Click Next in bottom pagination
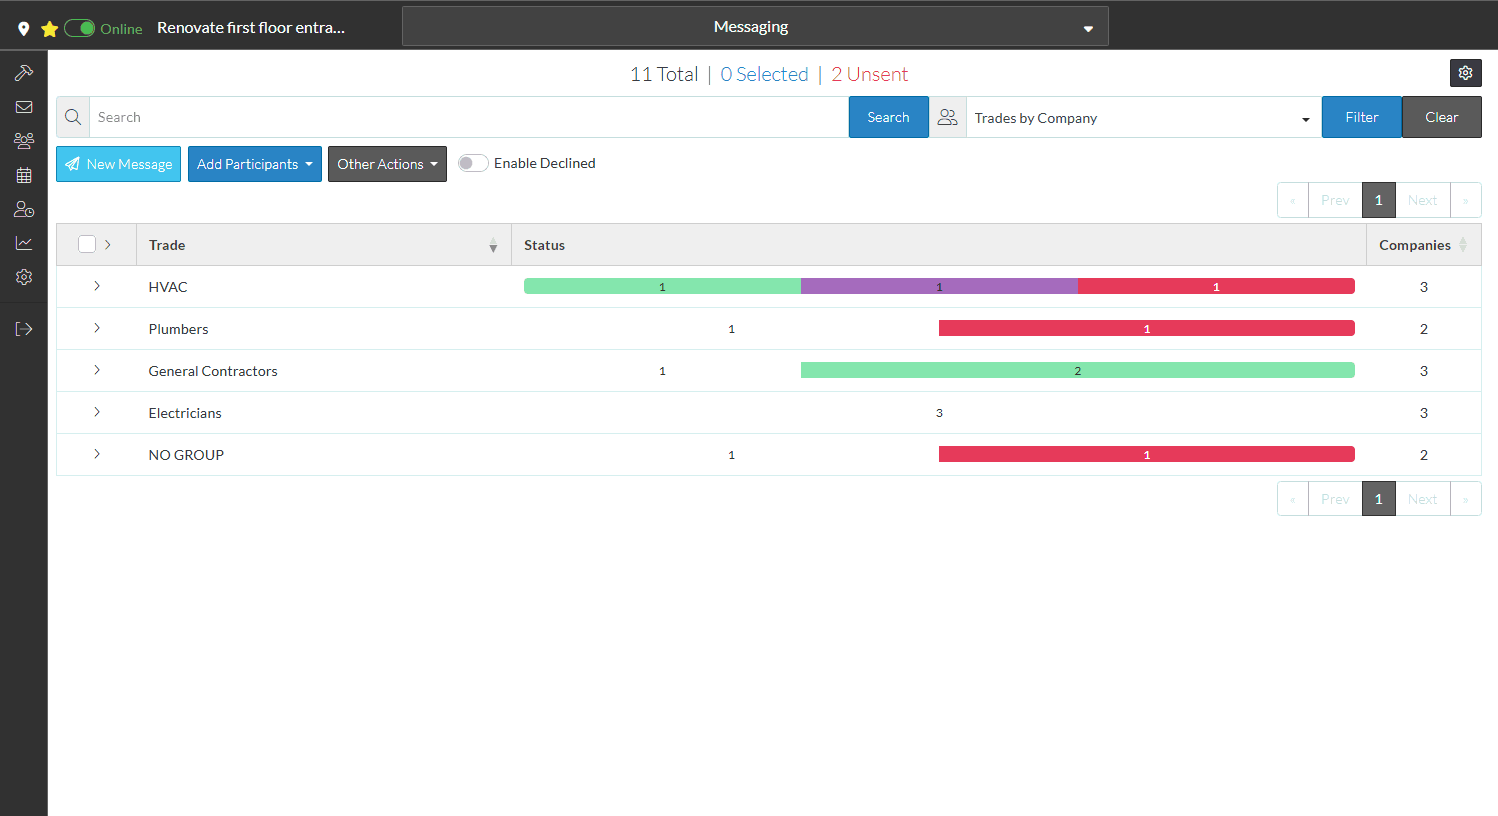The width and height of the screenshot is (1498, 816). point(1422,499)
